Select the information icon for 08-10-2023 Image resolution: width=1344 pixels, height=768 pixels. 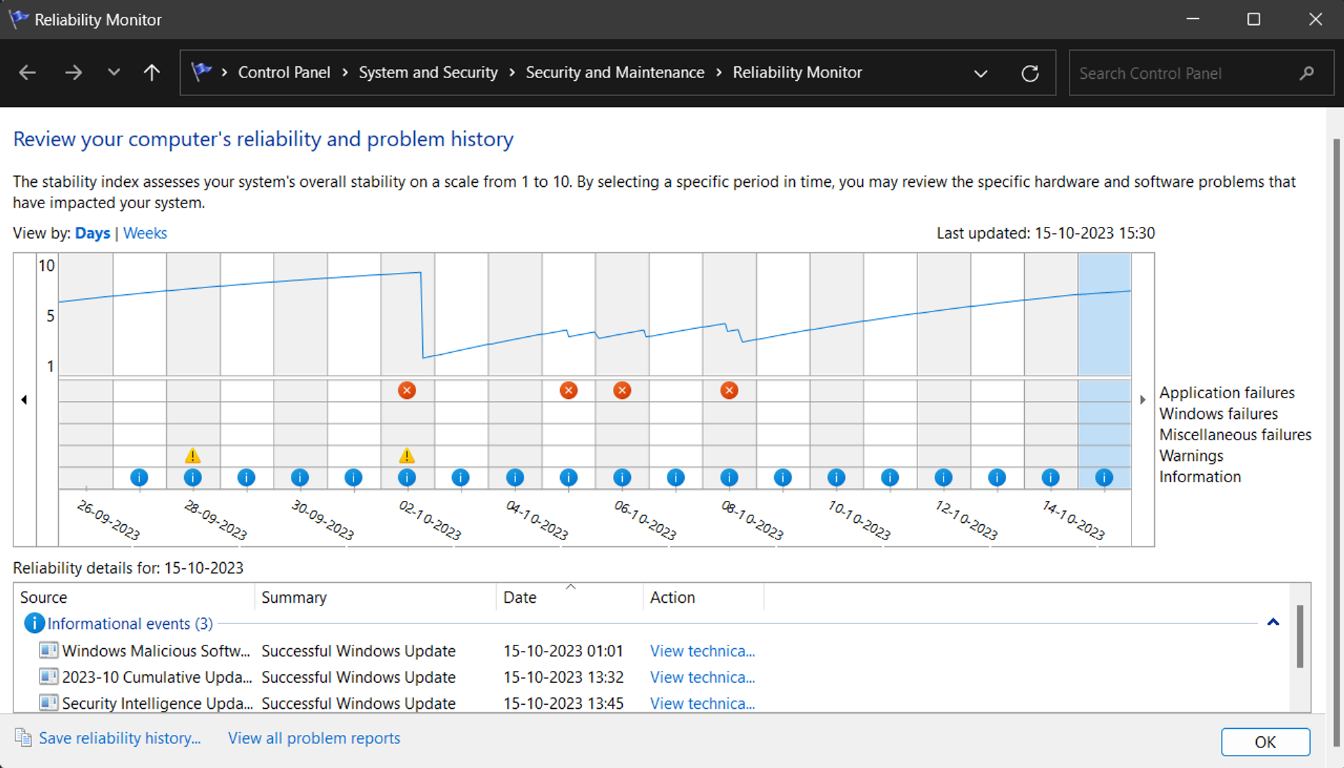[729, 478]
